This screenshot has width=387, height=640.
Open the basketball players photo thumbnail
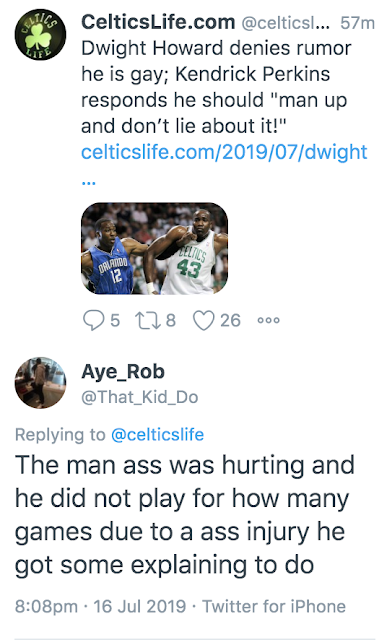(x=154, y=249)
